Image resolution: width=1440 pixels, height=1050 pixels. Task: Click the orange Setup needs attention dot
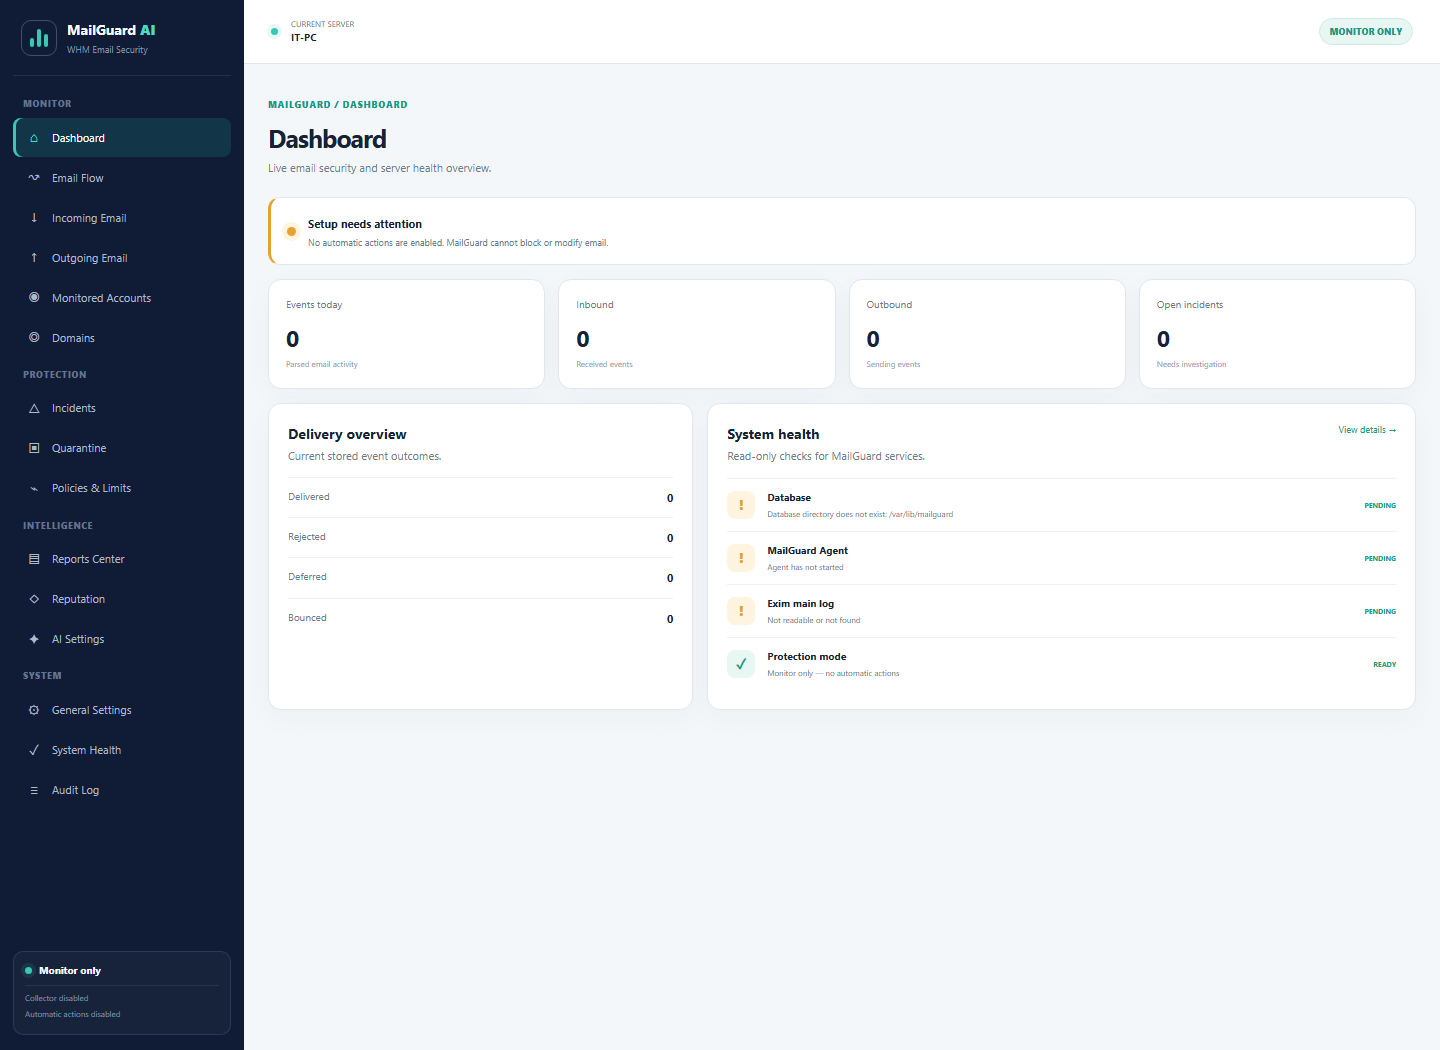291,231
